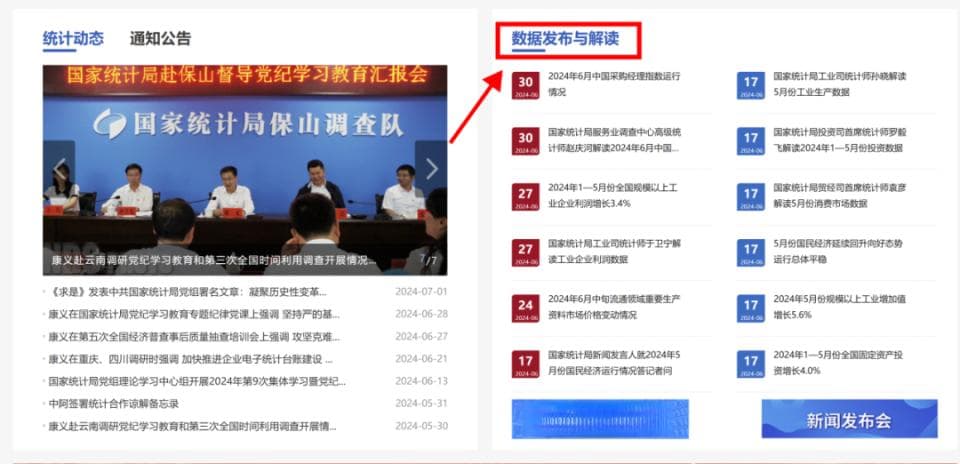The width and height of the screenshot is (960, 464).
Task: Click blue date badge 17 beside 固定资产投资增长4.0%
Action: pos(751,364)
